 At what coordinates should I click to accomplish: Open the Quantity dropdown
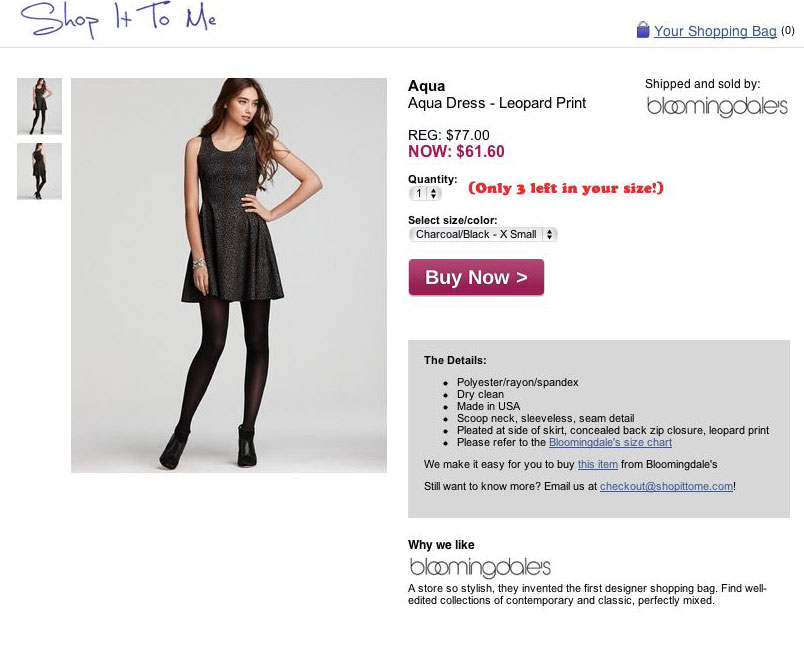pyautogui.click(x=425, y=193)
